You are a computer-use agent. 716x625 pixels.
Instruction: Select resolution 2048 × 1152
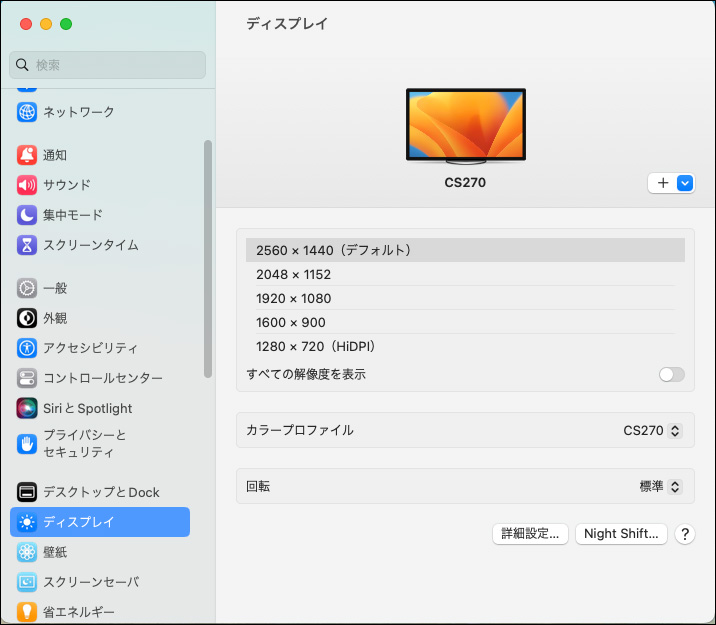point(465,274)
